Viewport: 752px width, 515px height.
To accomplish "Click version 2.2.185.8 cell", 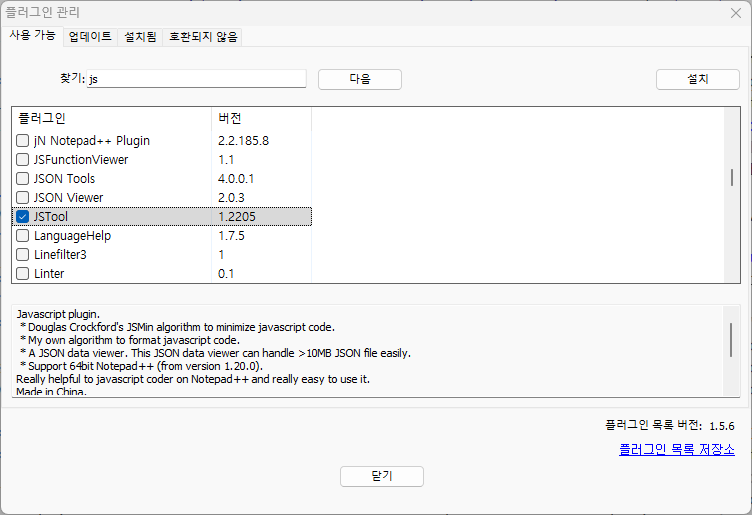I will coord(244,140).
